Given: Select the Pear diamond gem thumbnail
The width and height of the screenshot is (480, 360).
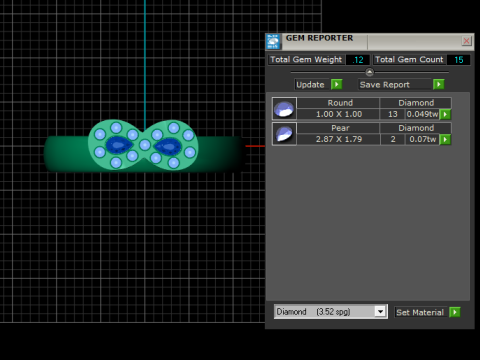Looking at the screenshot, I should (284, 134).
